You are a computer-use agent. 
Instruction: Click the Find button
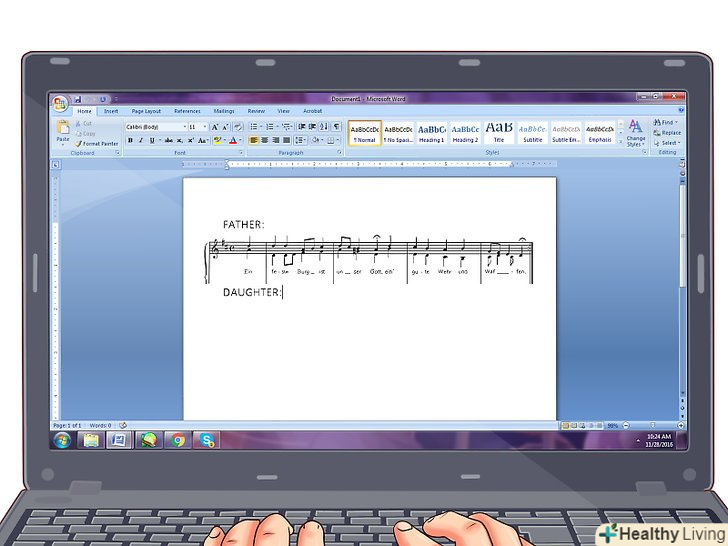pyautogui.click(x=666, y=123)
